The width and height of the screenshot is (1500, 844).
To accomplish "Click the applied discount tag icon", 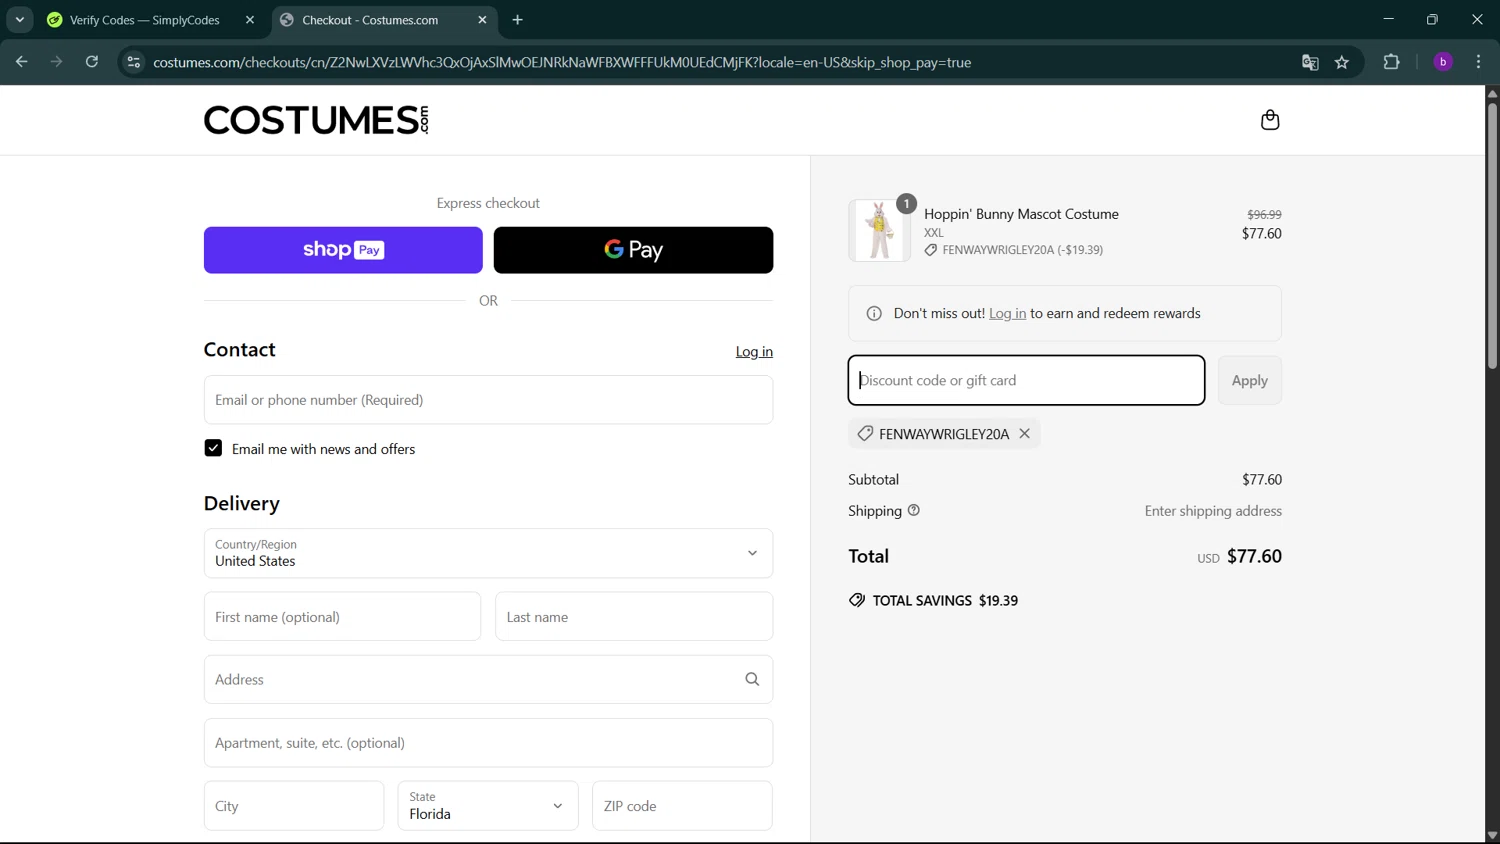I will pyautogui.click(x=865, y=434).
